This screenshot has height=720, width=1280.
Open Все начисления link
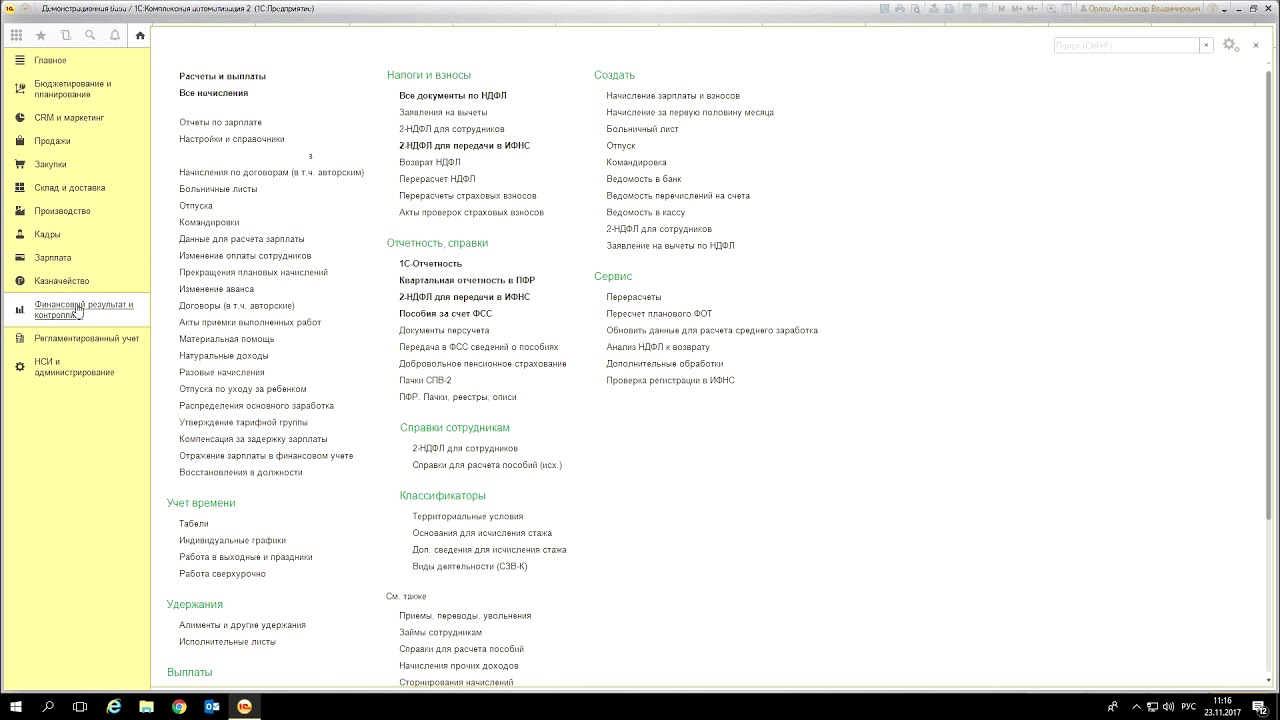click(213, 93)
